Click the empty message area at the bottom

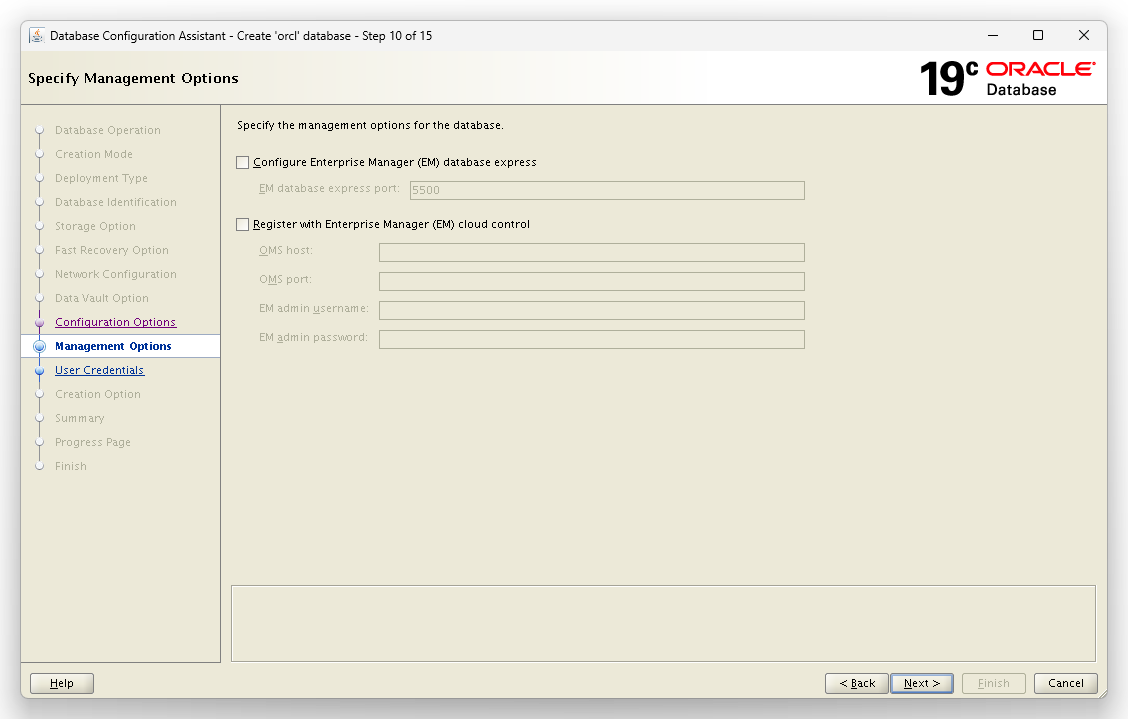663,623
